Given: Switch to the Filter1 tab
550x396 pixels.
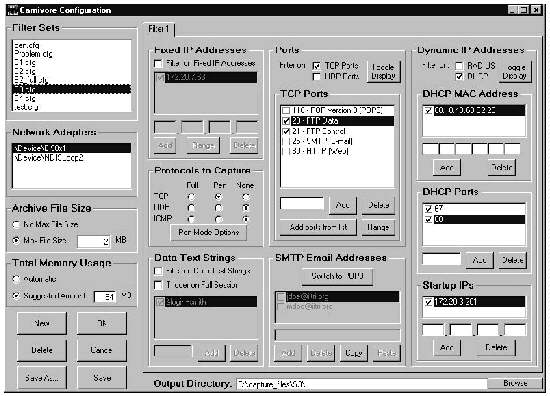Looking at the screenshot, I should coord(159,29).
